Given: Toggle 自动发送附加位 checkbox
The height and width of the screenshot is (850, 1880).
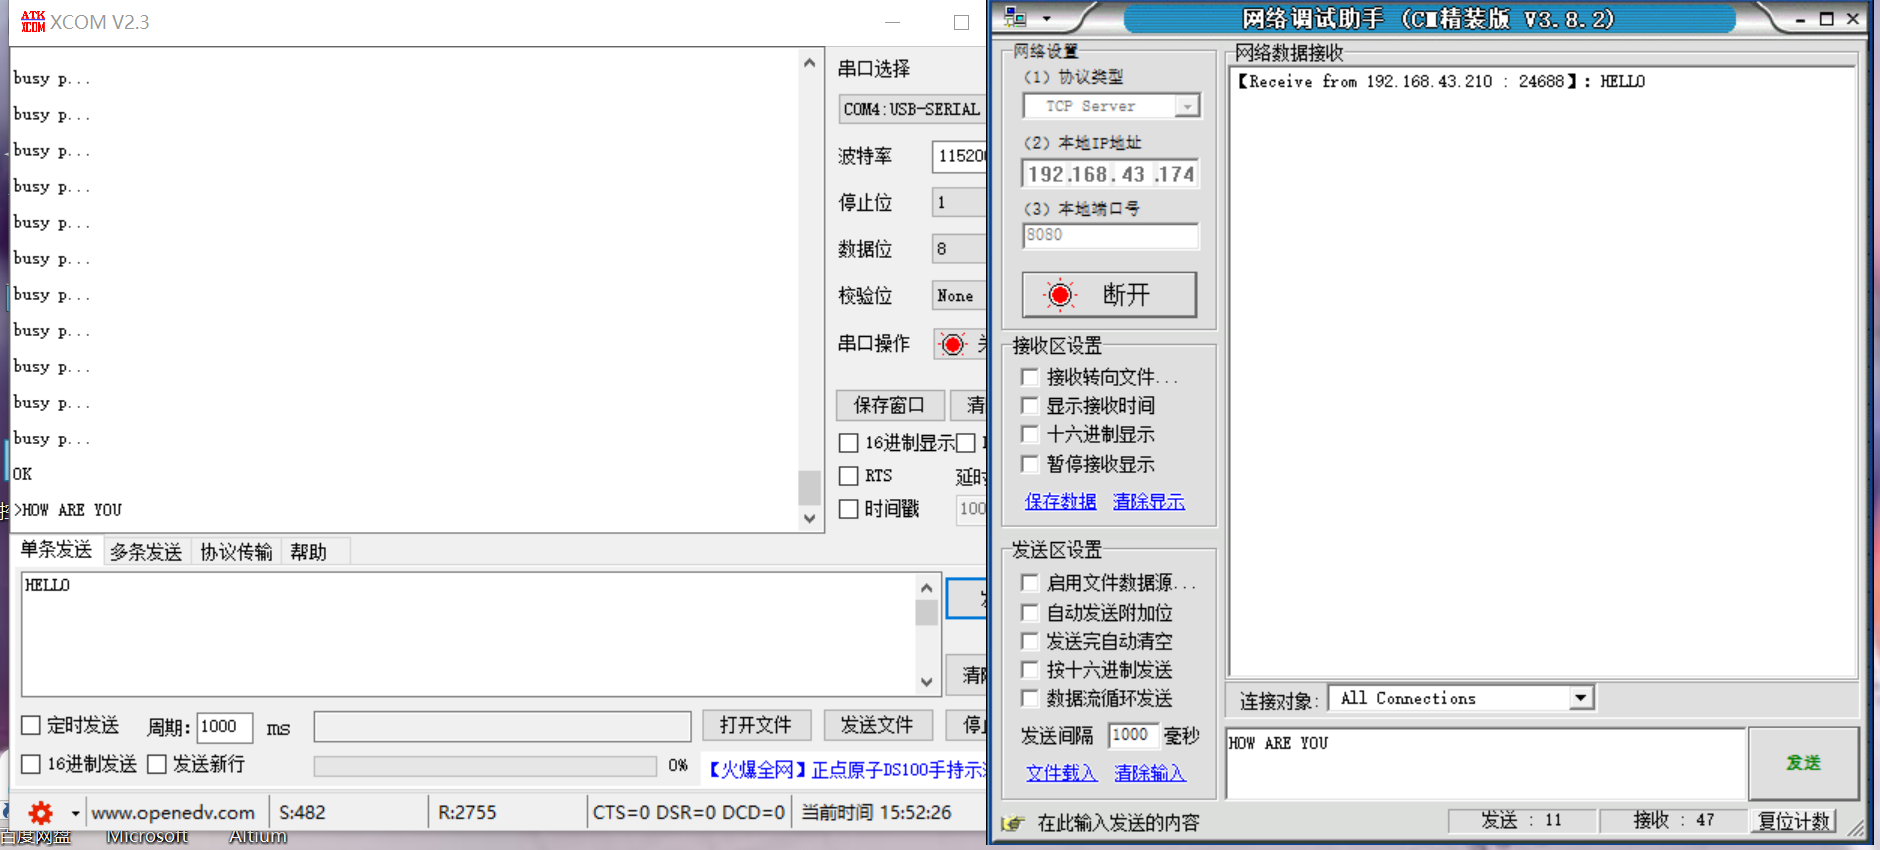Looking at the screenshot, I should click(x=1029, y=612).
